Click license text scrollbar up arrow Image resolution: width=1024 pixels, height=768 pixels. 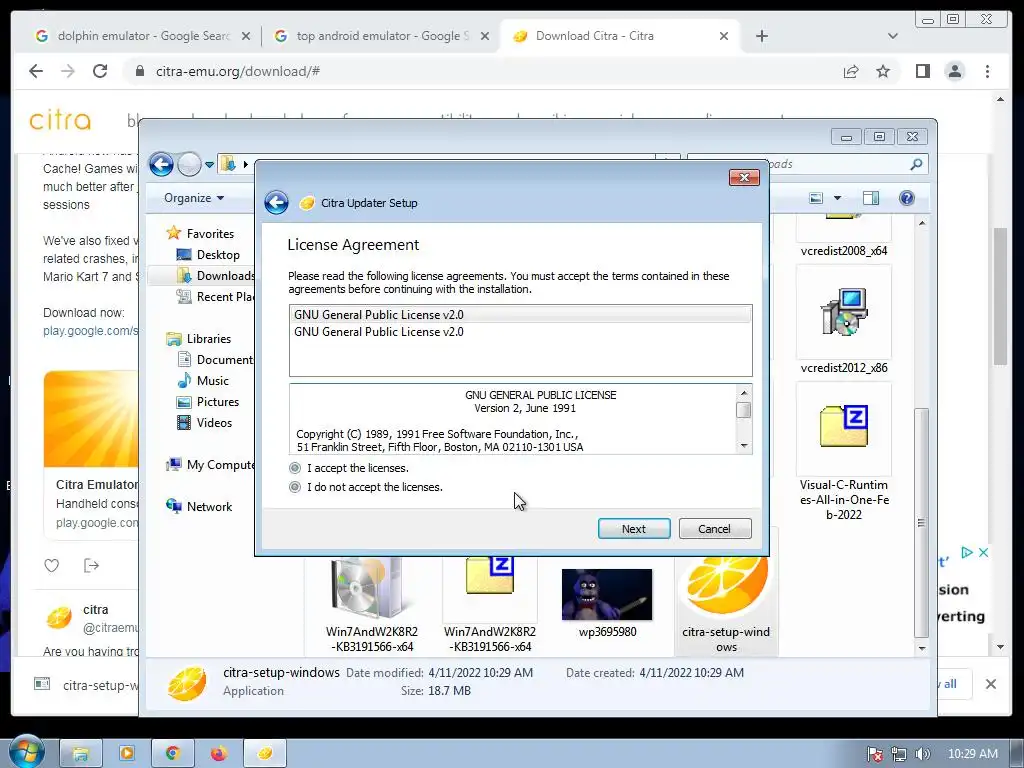click(743, 392)
